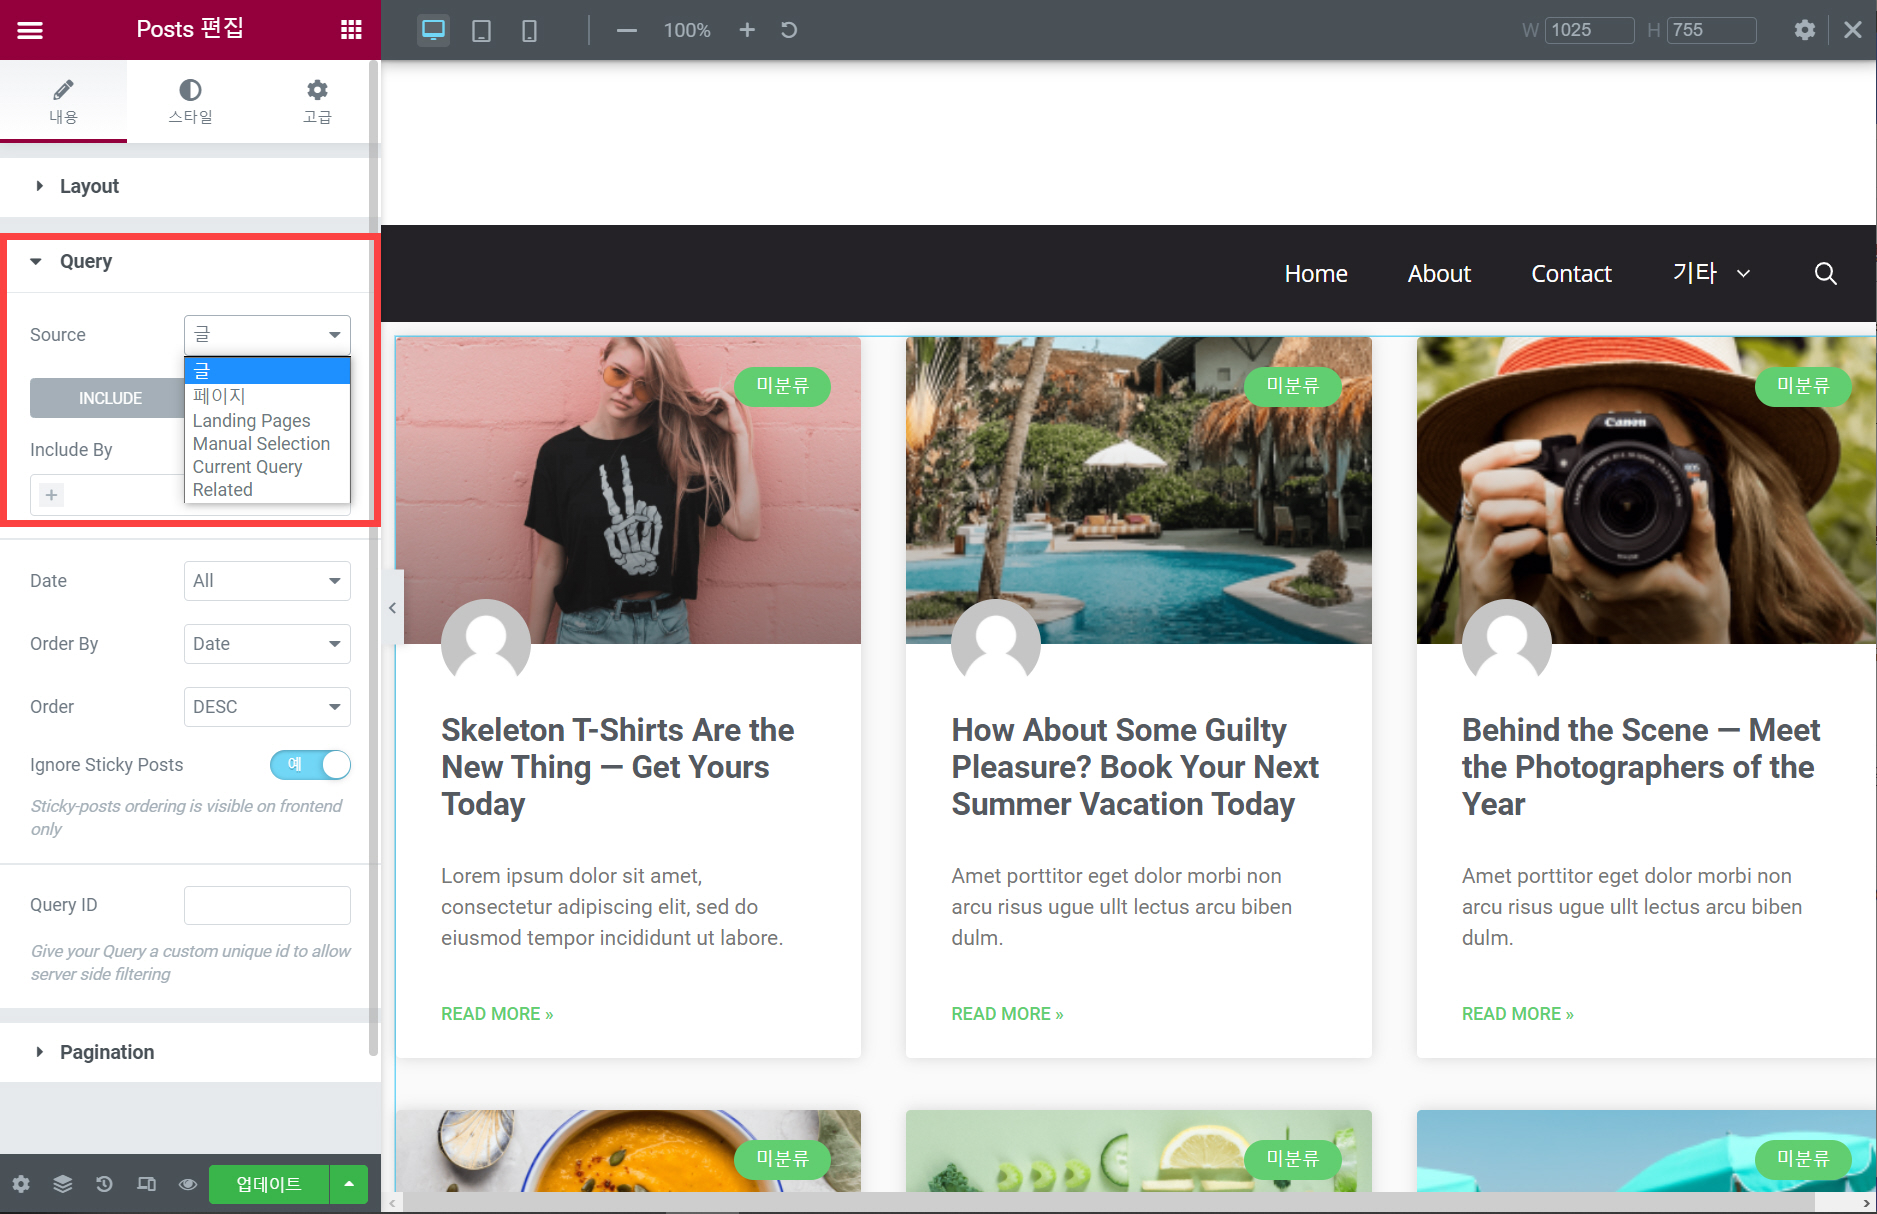Image resolution: width=1877 pixels, height=1214 pixels.
Task: Click 미분류 badge on camera image
Action: pos(1802,386)
